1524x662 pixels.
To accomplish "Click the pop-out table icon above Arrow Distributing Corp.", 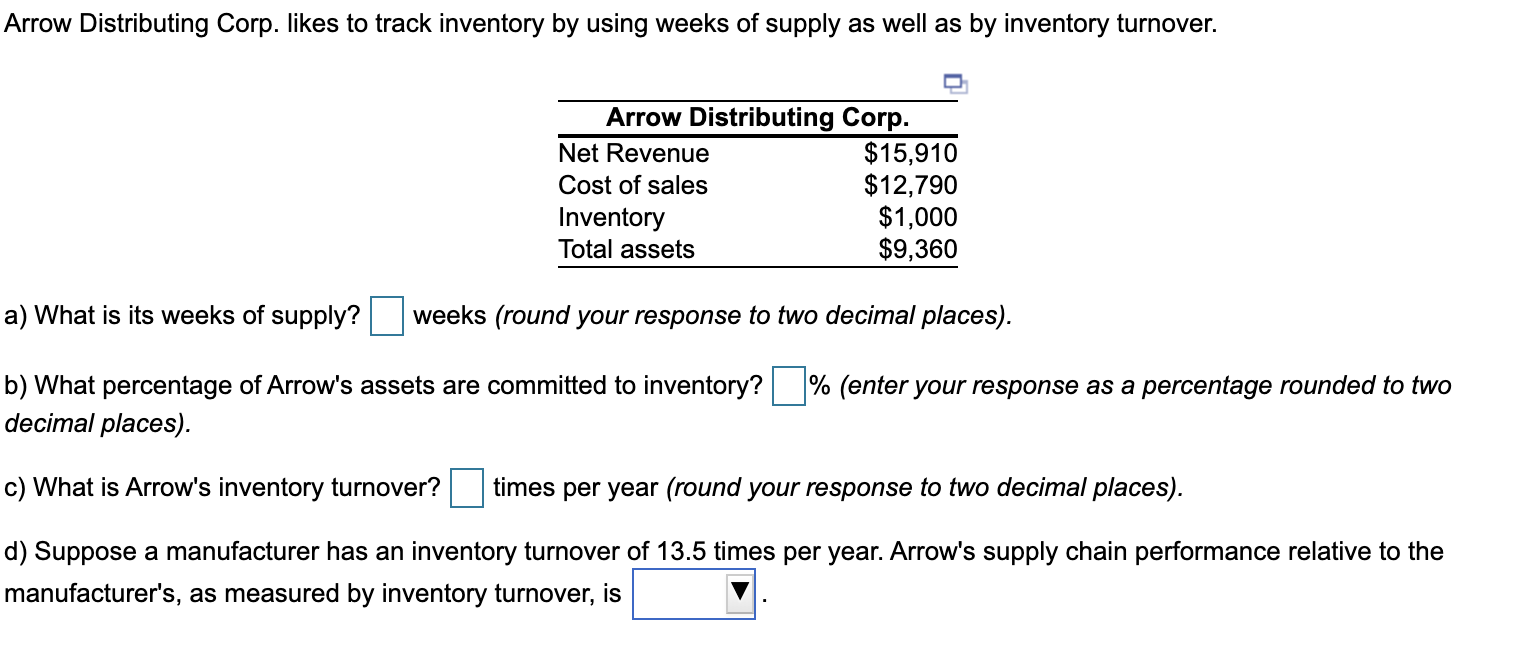I will point(954,86).
